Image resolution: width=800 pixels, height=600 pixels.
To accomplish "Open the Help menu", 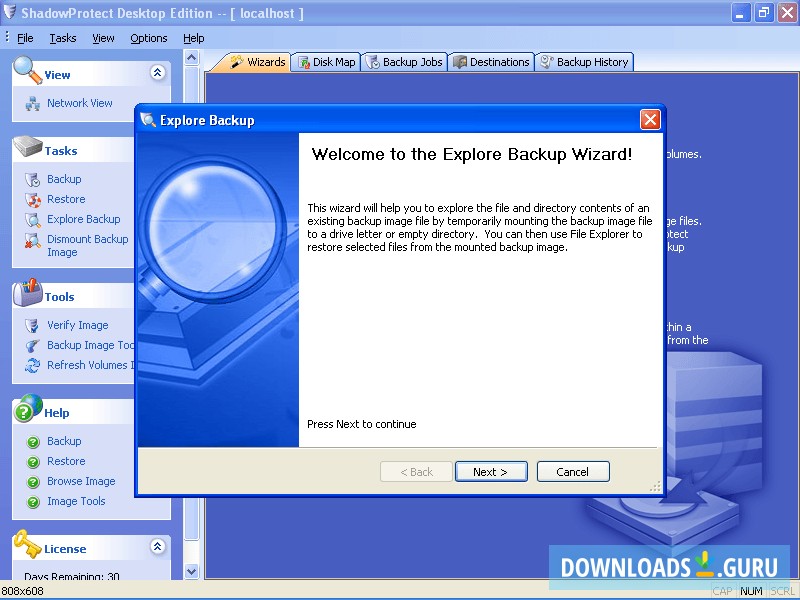I will click(193, 38).
